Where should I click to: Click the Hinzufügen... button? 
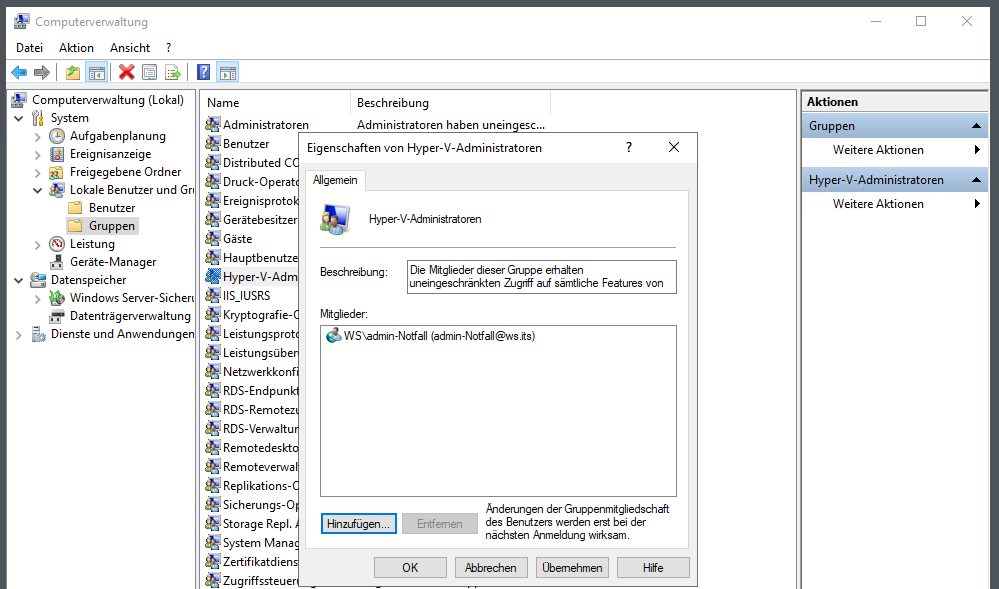click(359, 524)
